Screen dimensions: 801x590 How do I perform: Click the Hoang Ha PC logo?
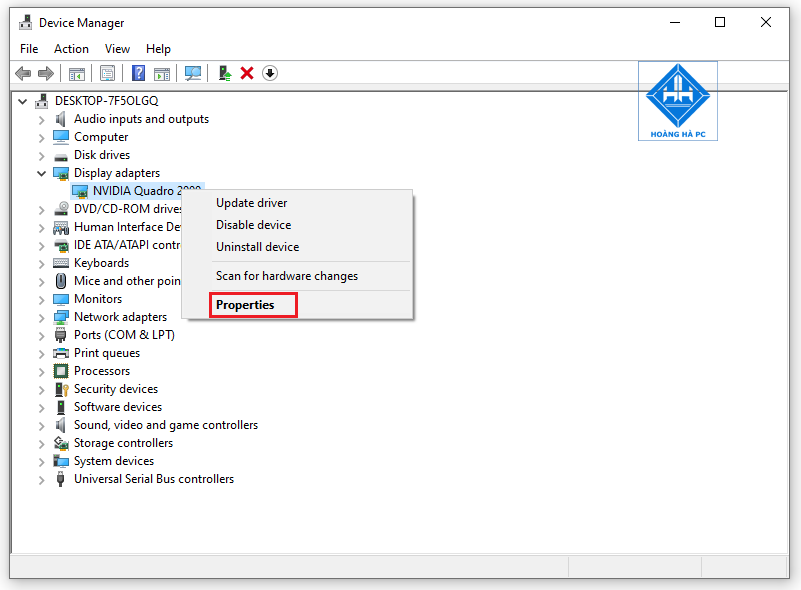[x=677, y=100]
